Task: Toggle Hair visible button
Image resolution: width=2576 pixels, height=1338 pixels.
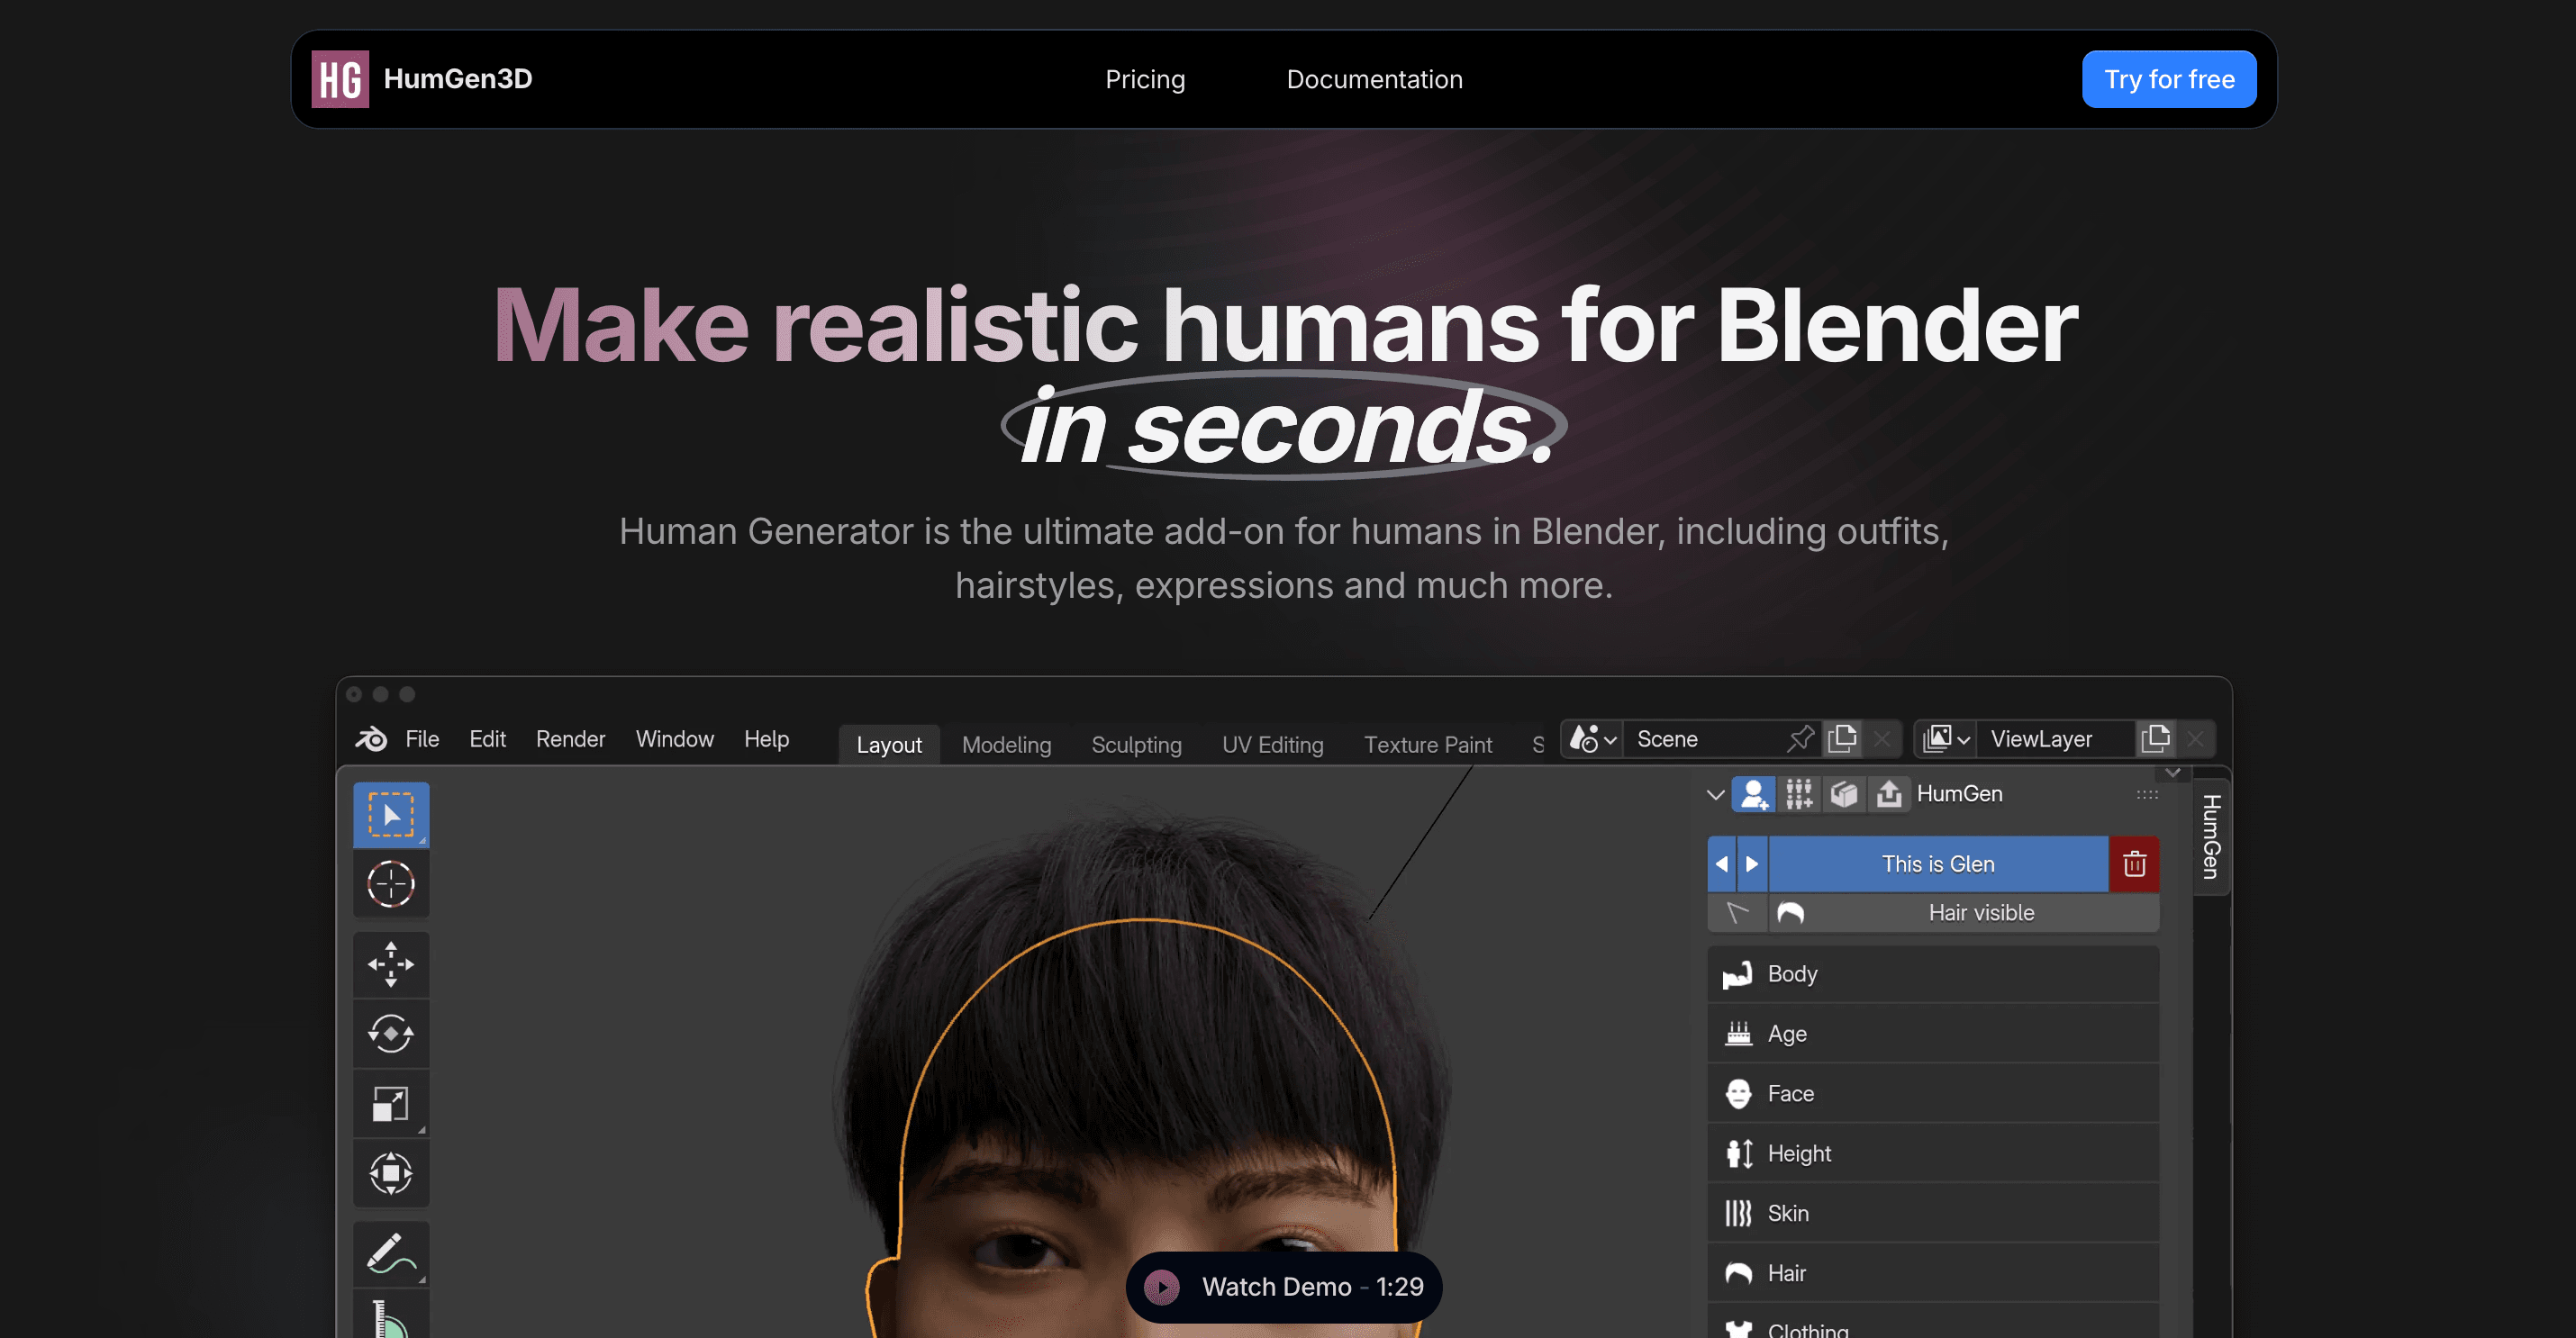Action: point(1964,913)
